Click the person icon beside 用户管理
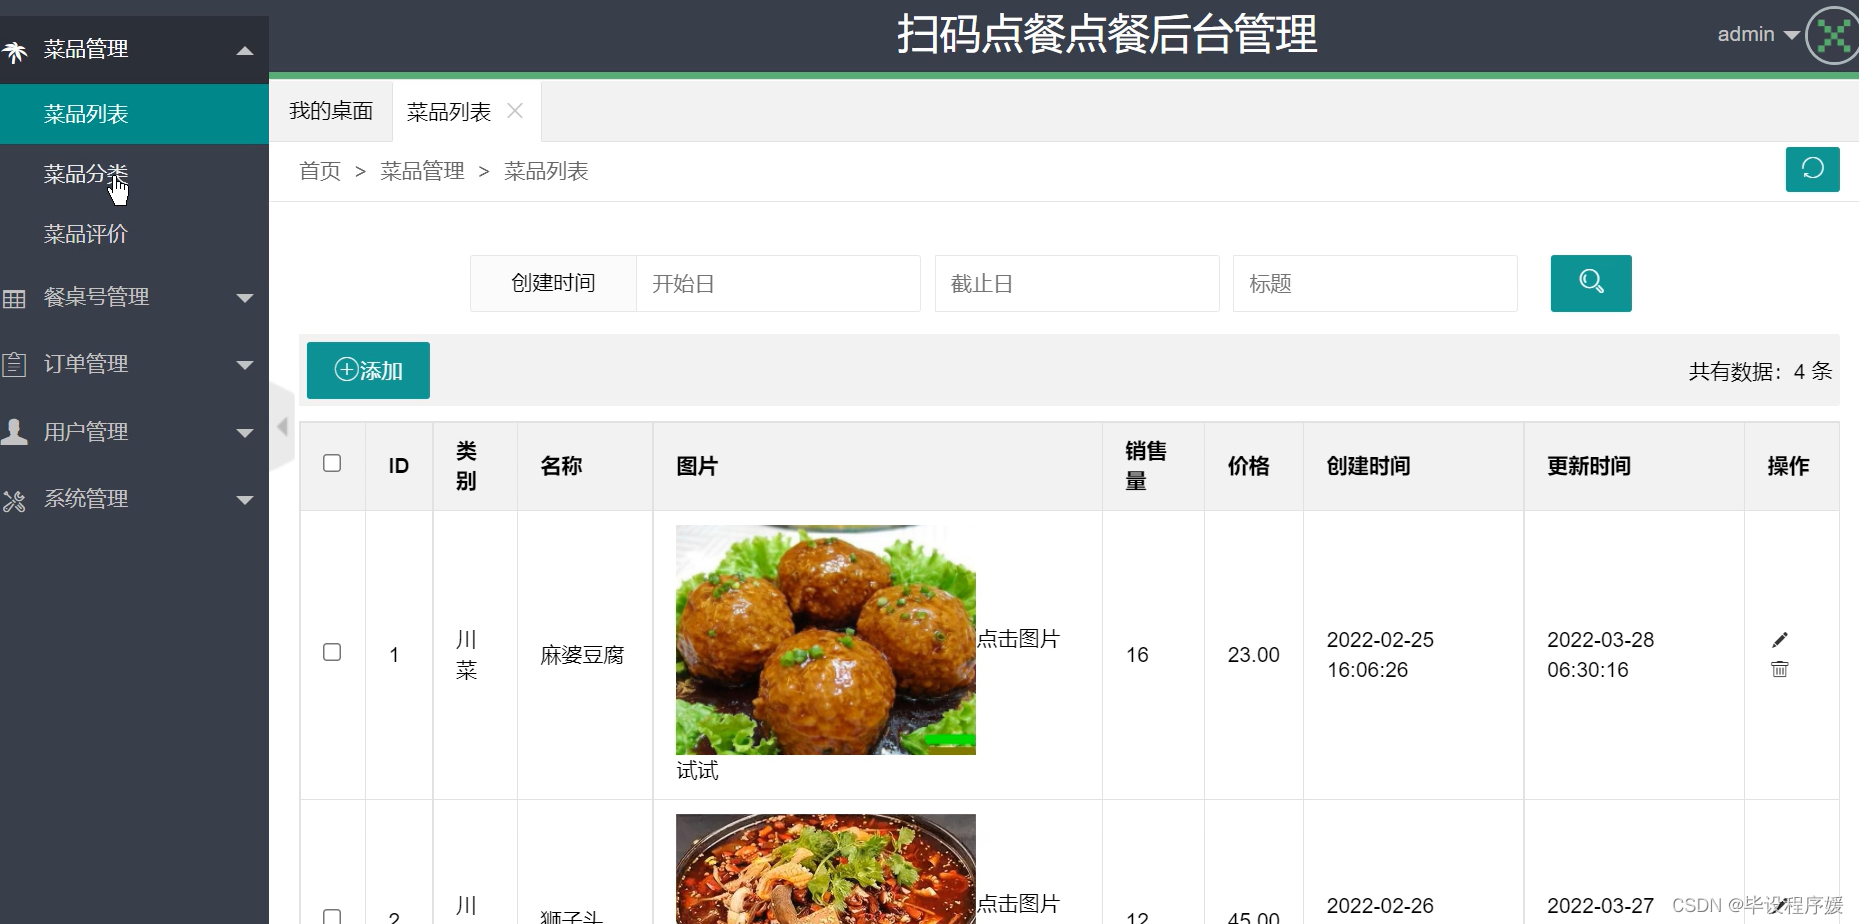1859x924 pixels. tap(14, 432)
